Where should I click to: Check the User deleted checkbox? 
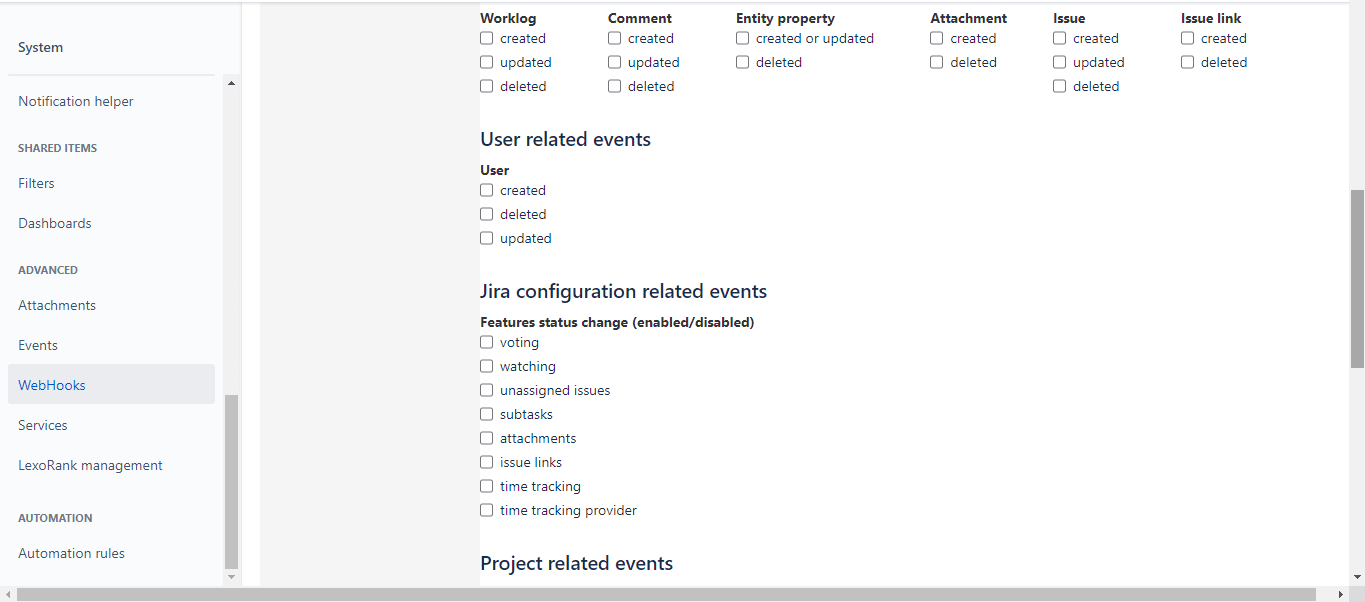(x=487, y=215)
